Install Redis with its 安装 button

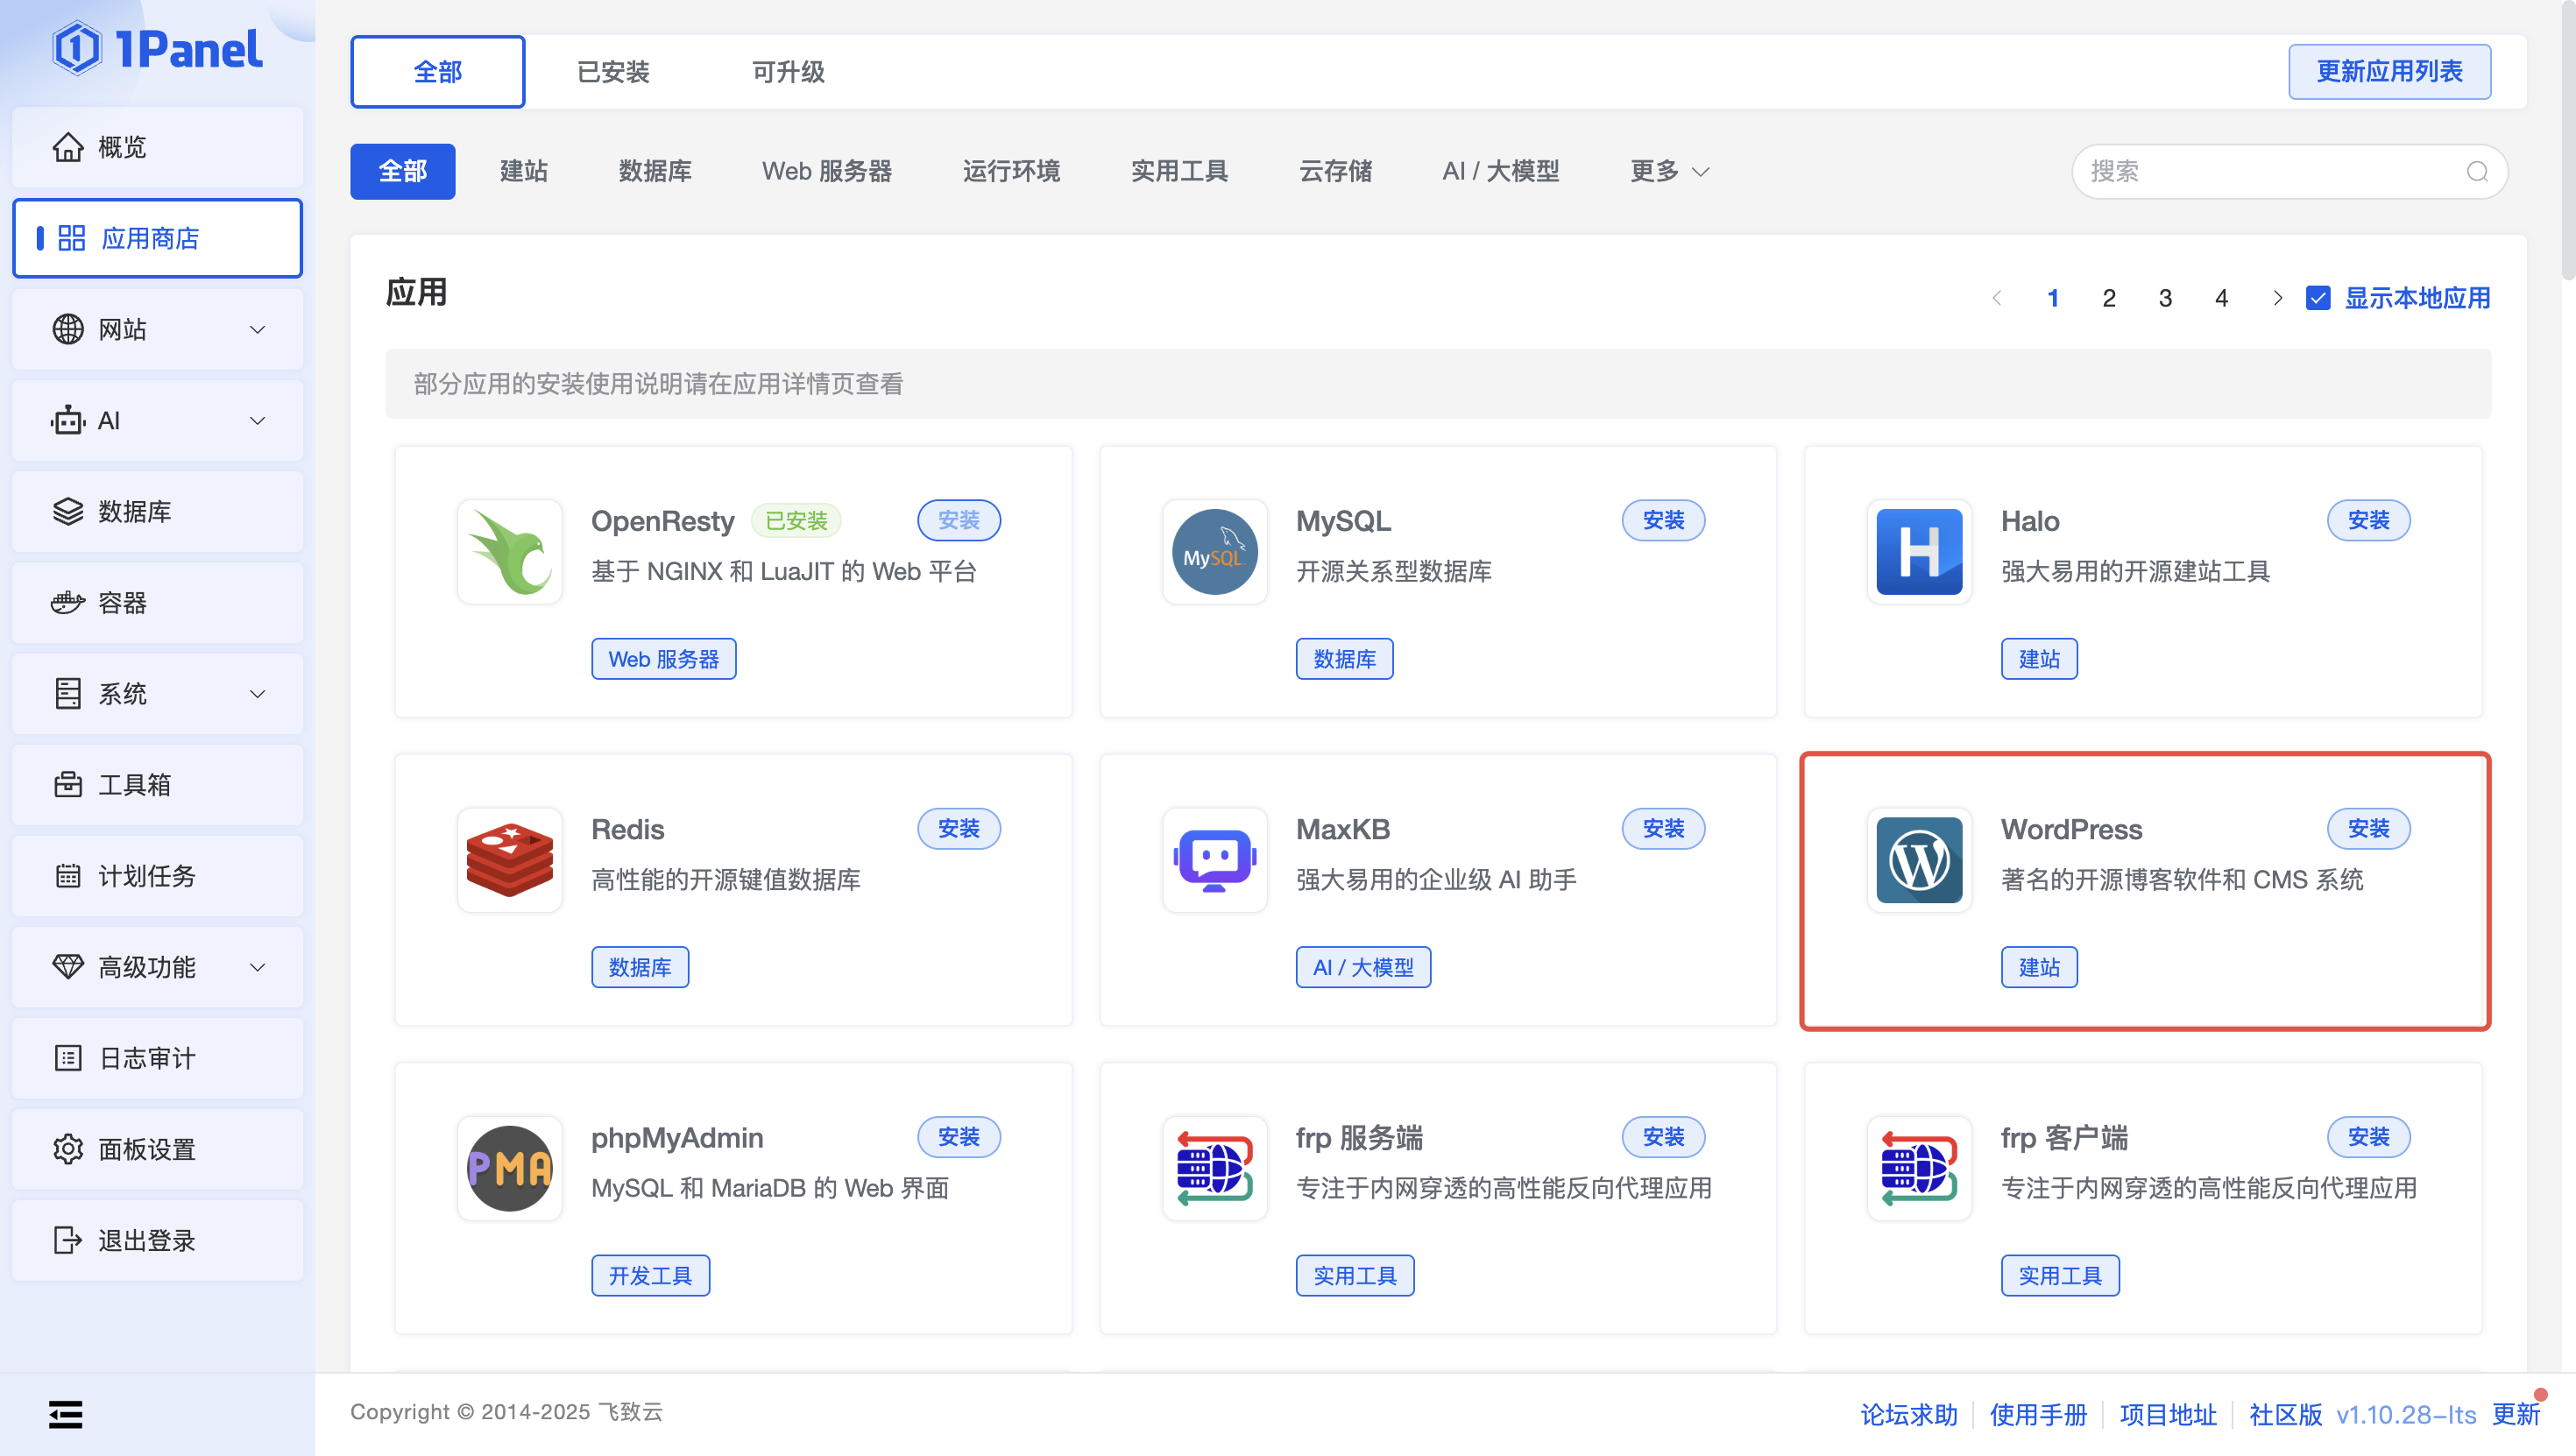[x=958, y=828]
